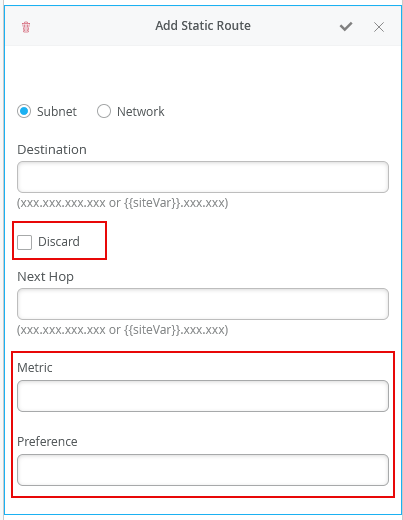The image size is (403, 520).
Task: Select the Preference input box
Action: coord(203,470)
